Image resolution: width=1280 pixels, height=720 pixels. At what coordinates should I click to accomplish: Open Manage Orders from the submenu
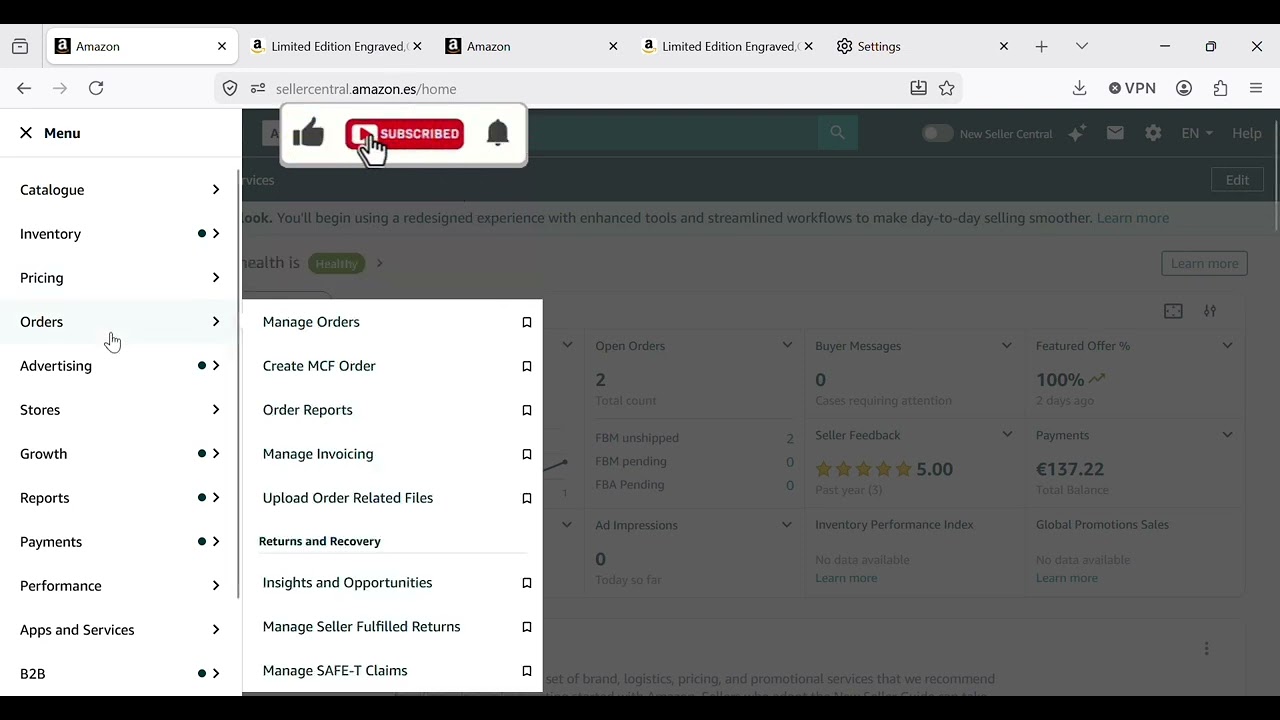coord(311,322)
